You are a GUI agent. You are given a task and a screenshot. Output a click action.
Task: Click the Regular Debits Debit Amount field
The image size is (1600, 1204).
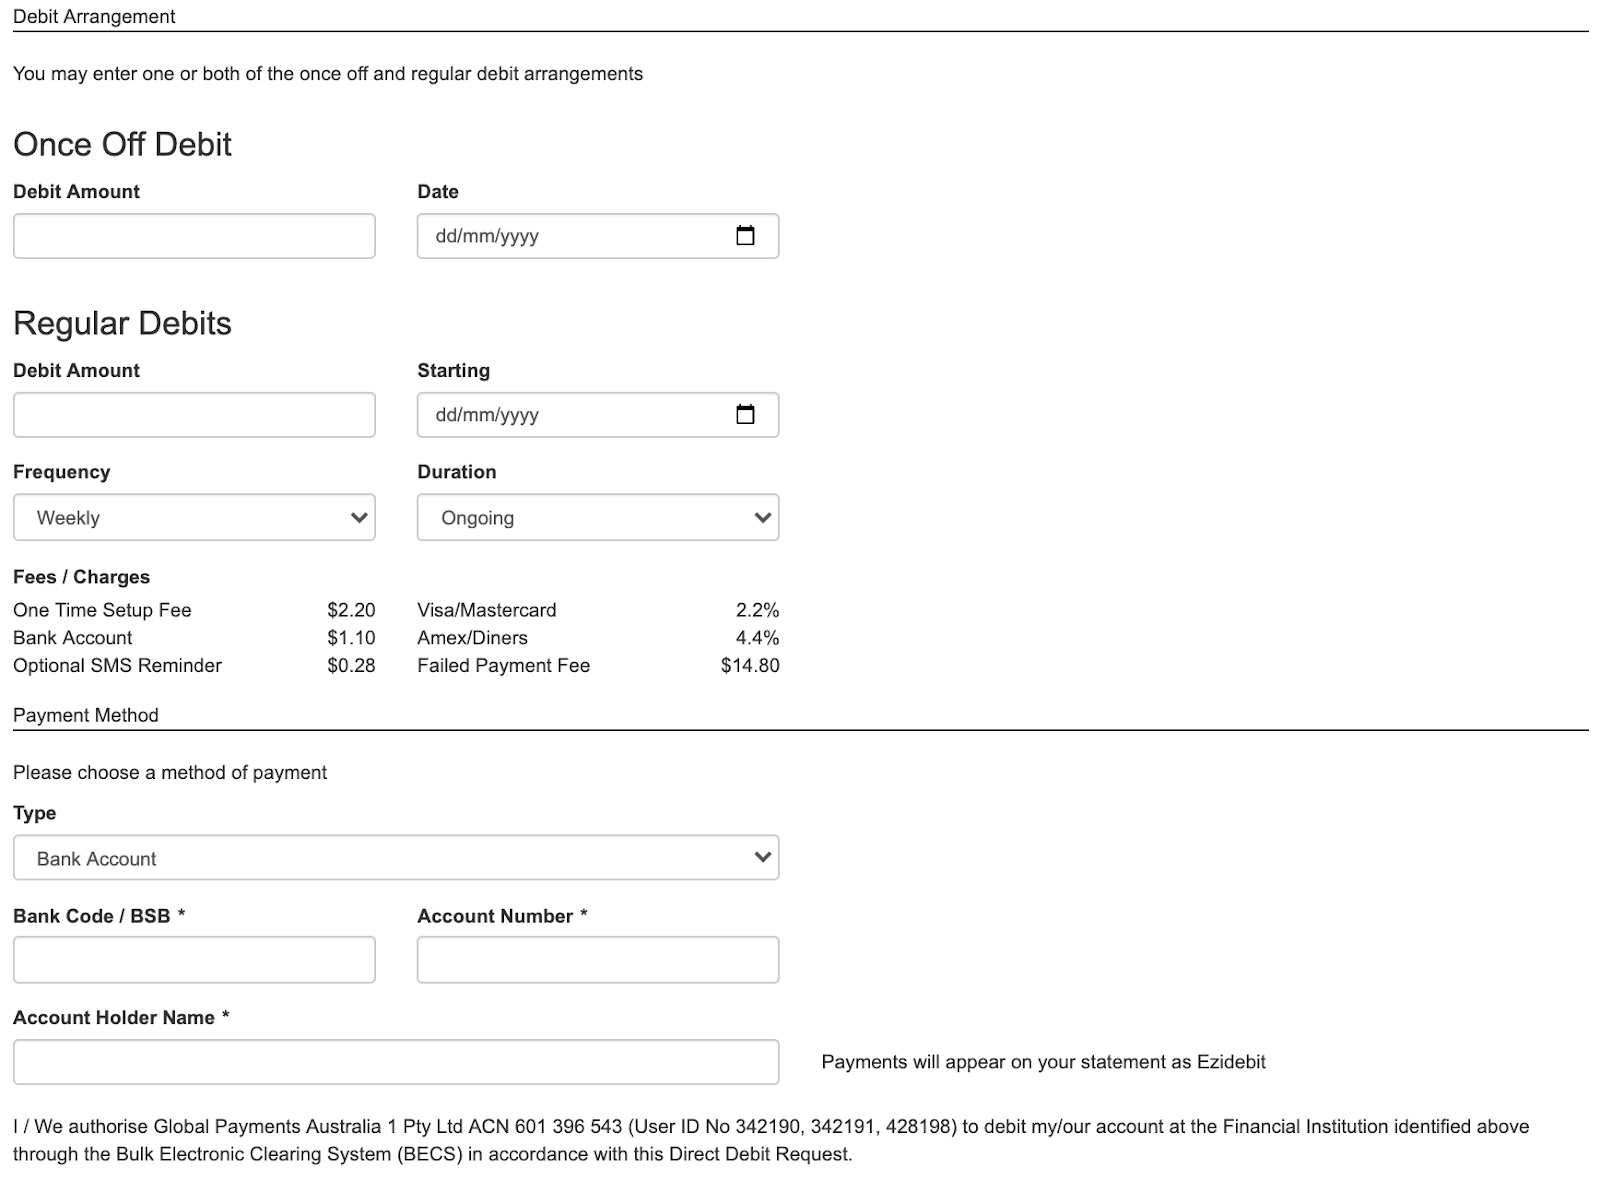pyautogui.click(x=194, y=414)
